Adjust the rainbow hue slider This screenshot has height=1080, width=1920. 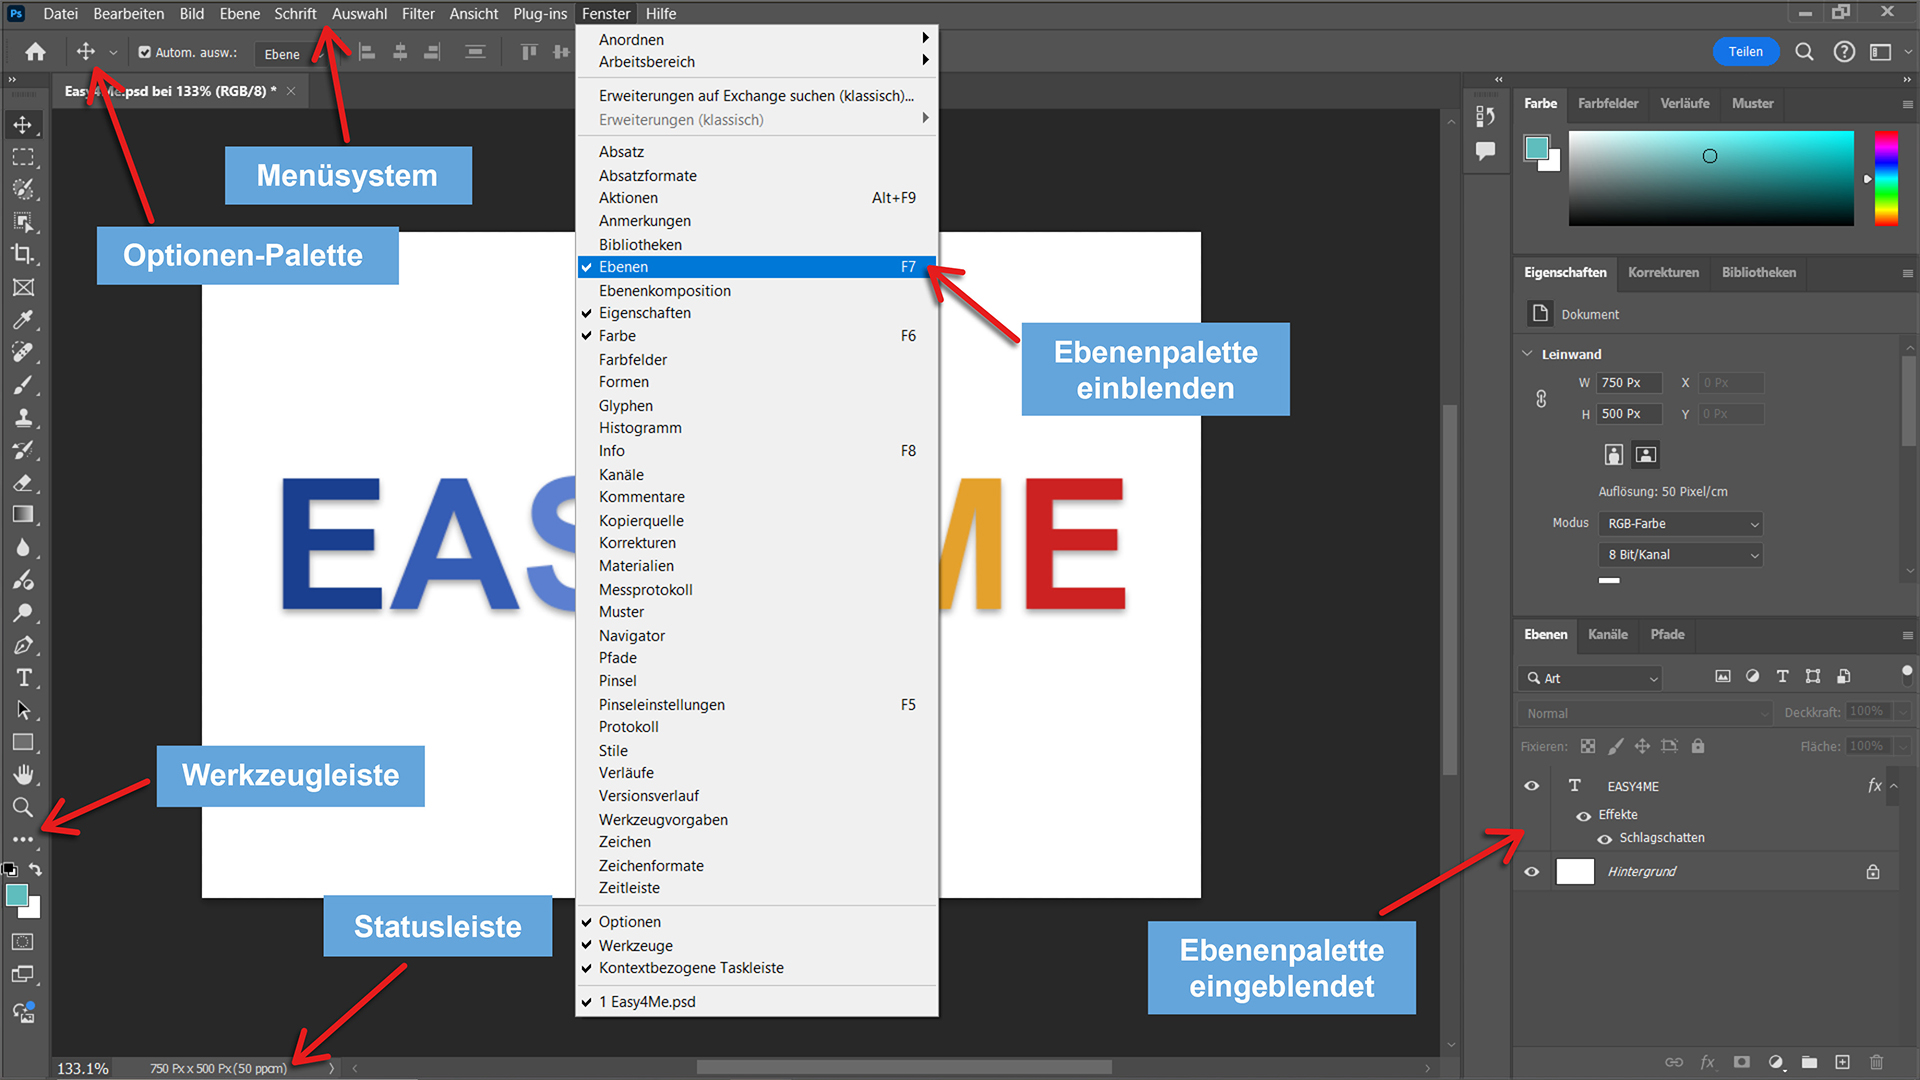point(1886,178)
